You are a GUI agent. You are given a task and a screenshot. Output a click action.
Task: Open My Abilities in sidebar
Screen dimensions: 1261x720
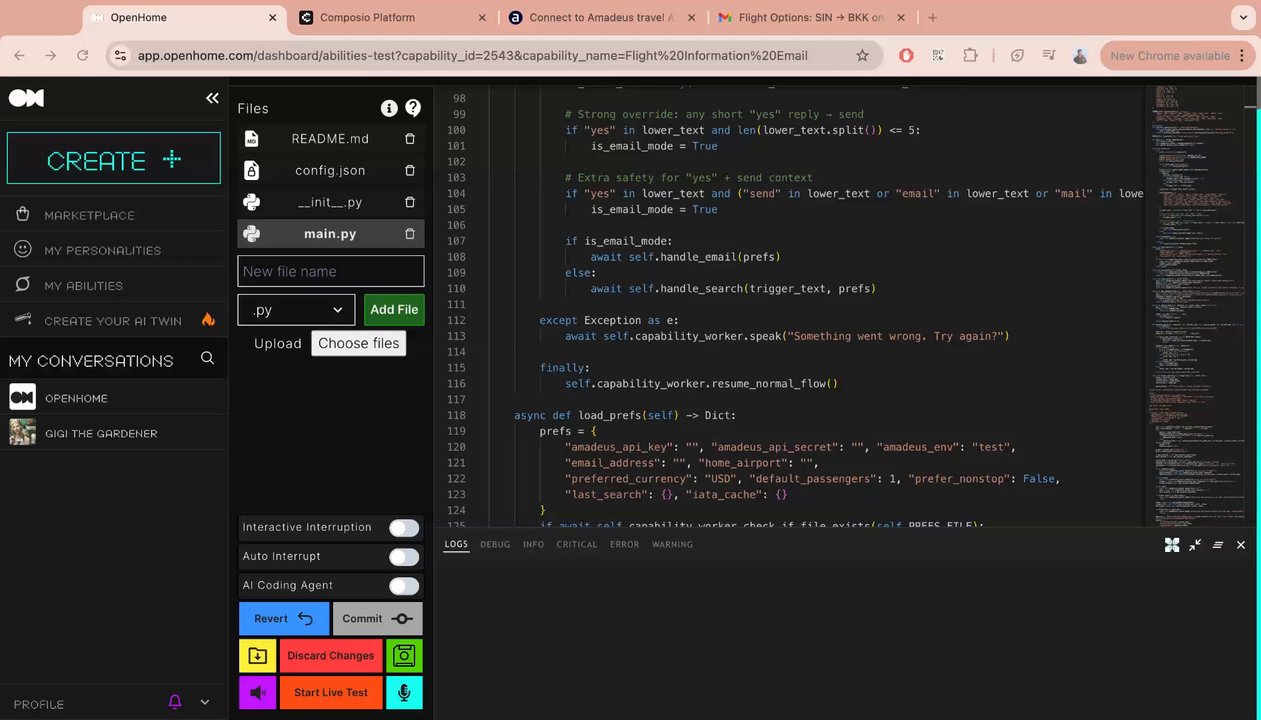click(x=83, y=285)
